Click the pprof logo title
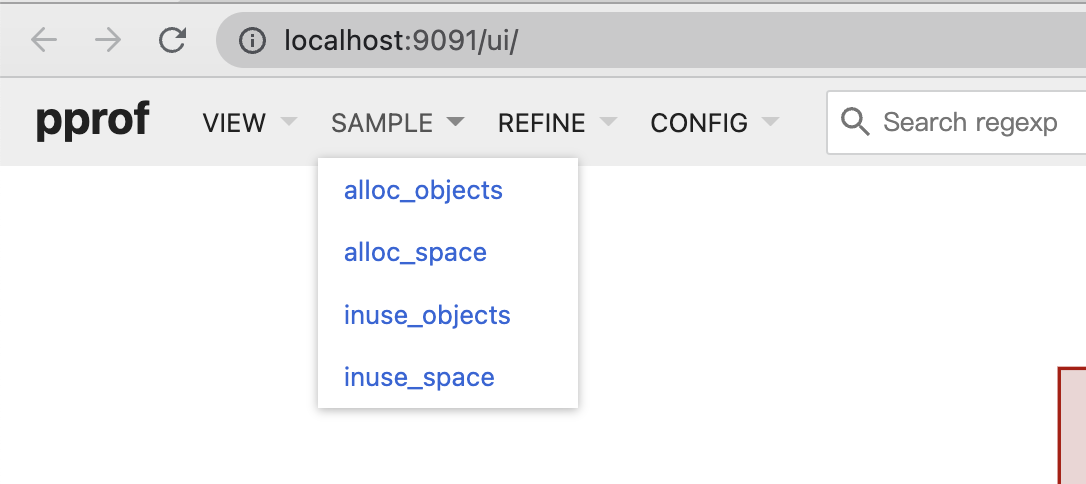The height and width of the screenshot is (484, 1086). [x=92, y=121]
